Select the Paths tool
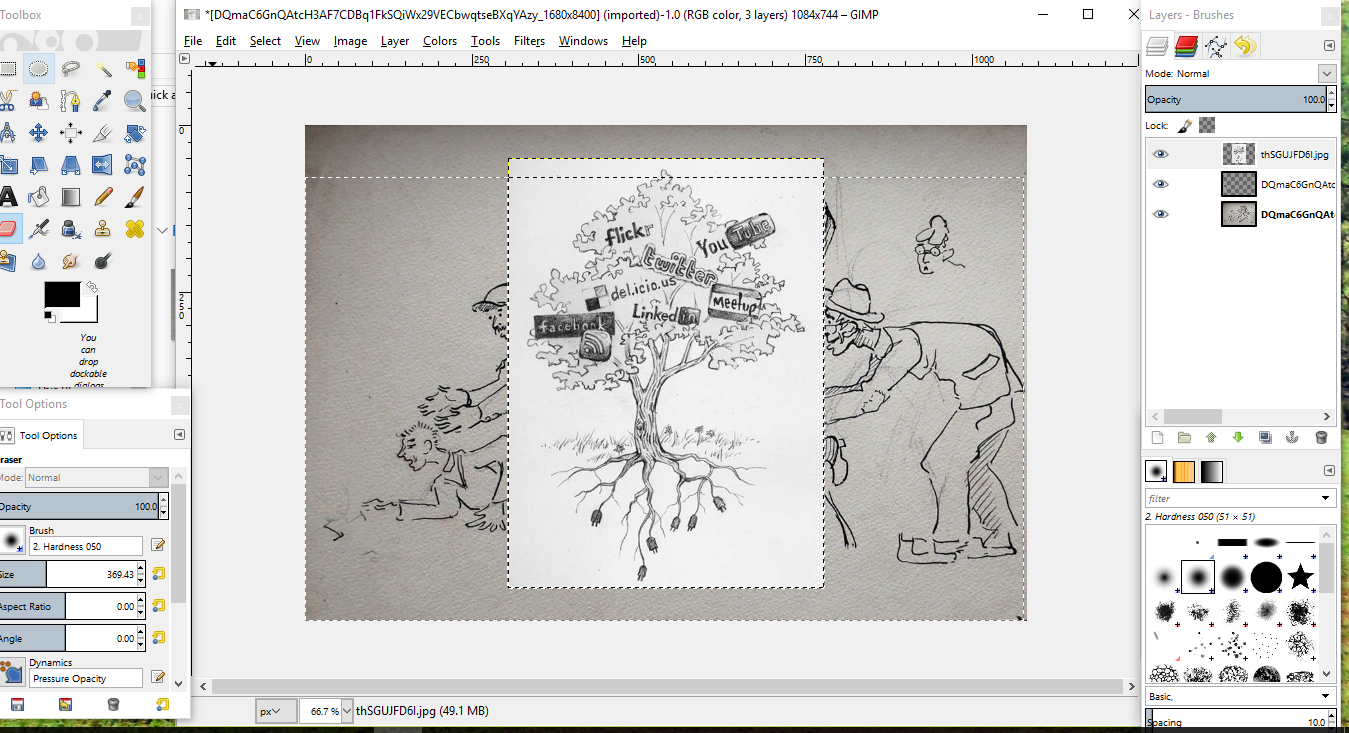This screenshot has width=1349, height=733. (70, 101)
